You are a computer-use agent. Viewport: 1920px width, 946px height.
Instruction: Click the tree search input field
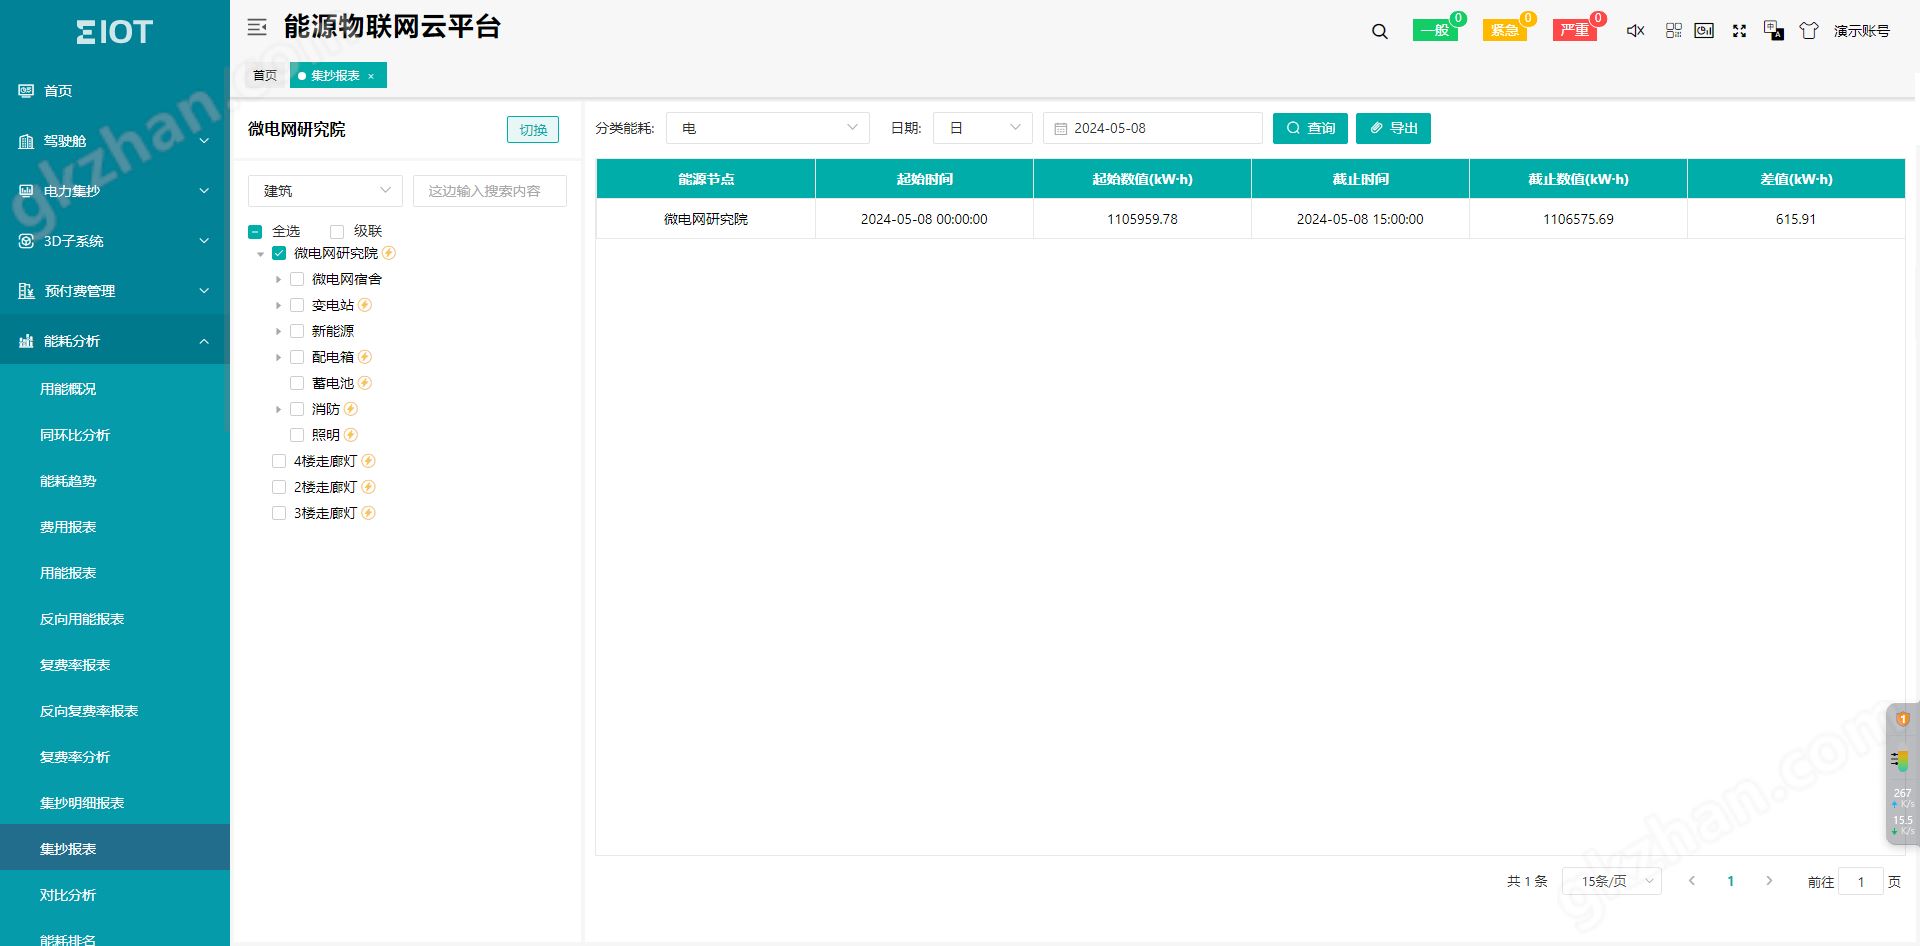coord(490,191)
